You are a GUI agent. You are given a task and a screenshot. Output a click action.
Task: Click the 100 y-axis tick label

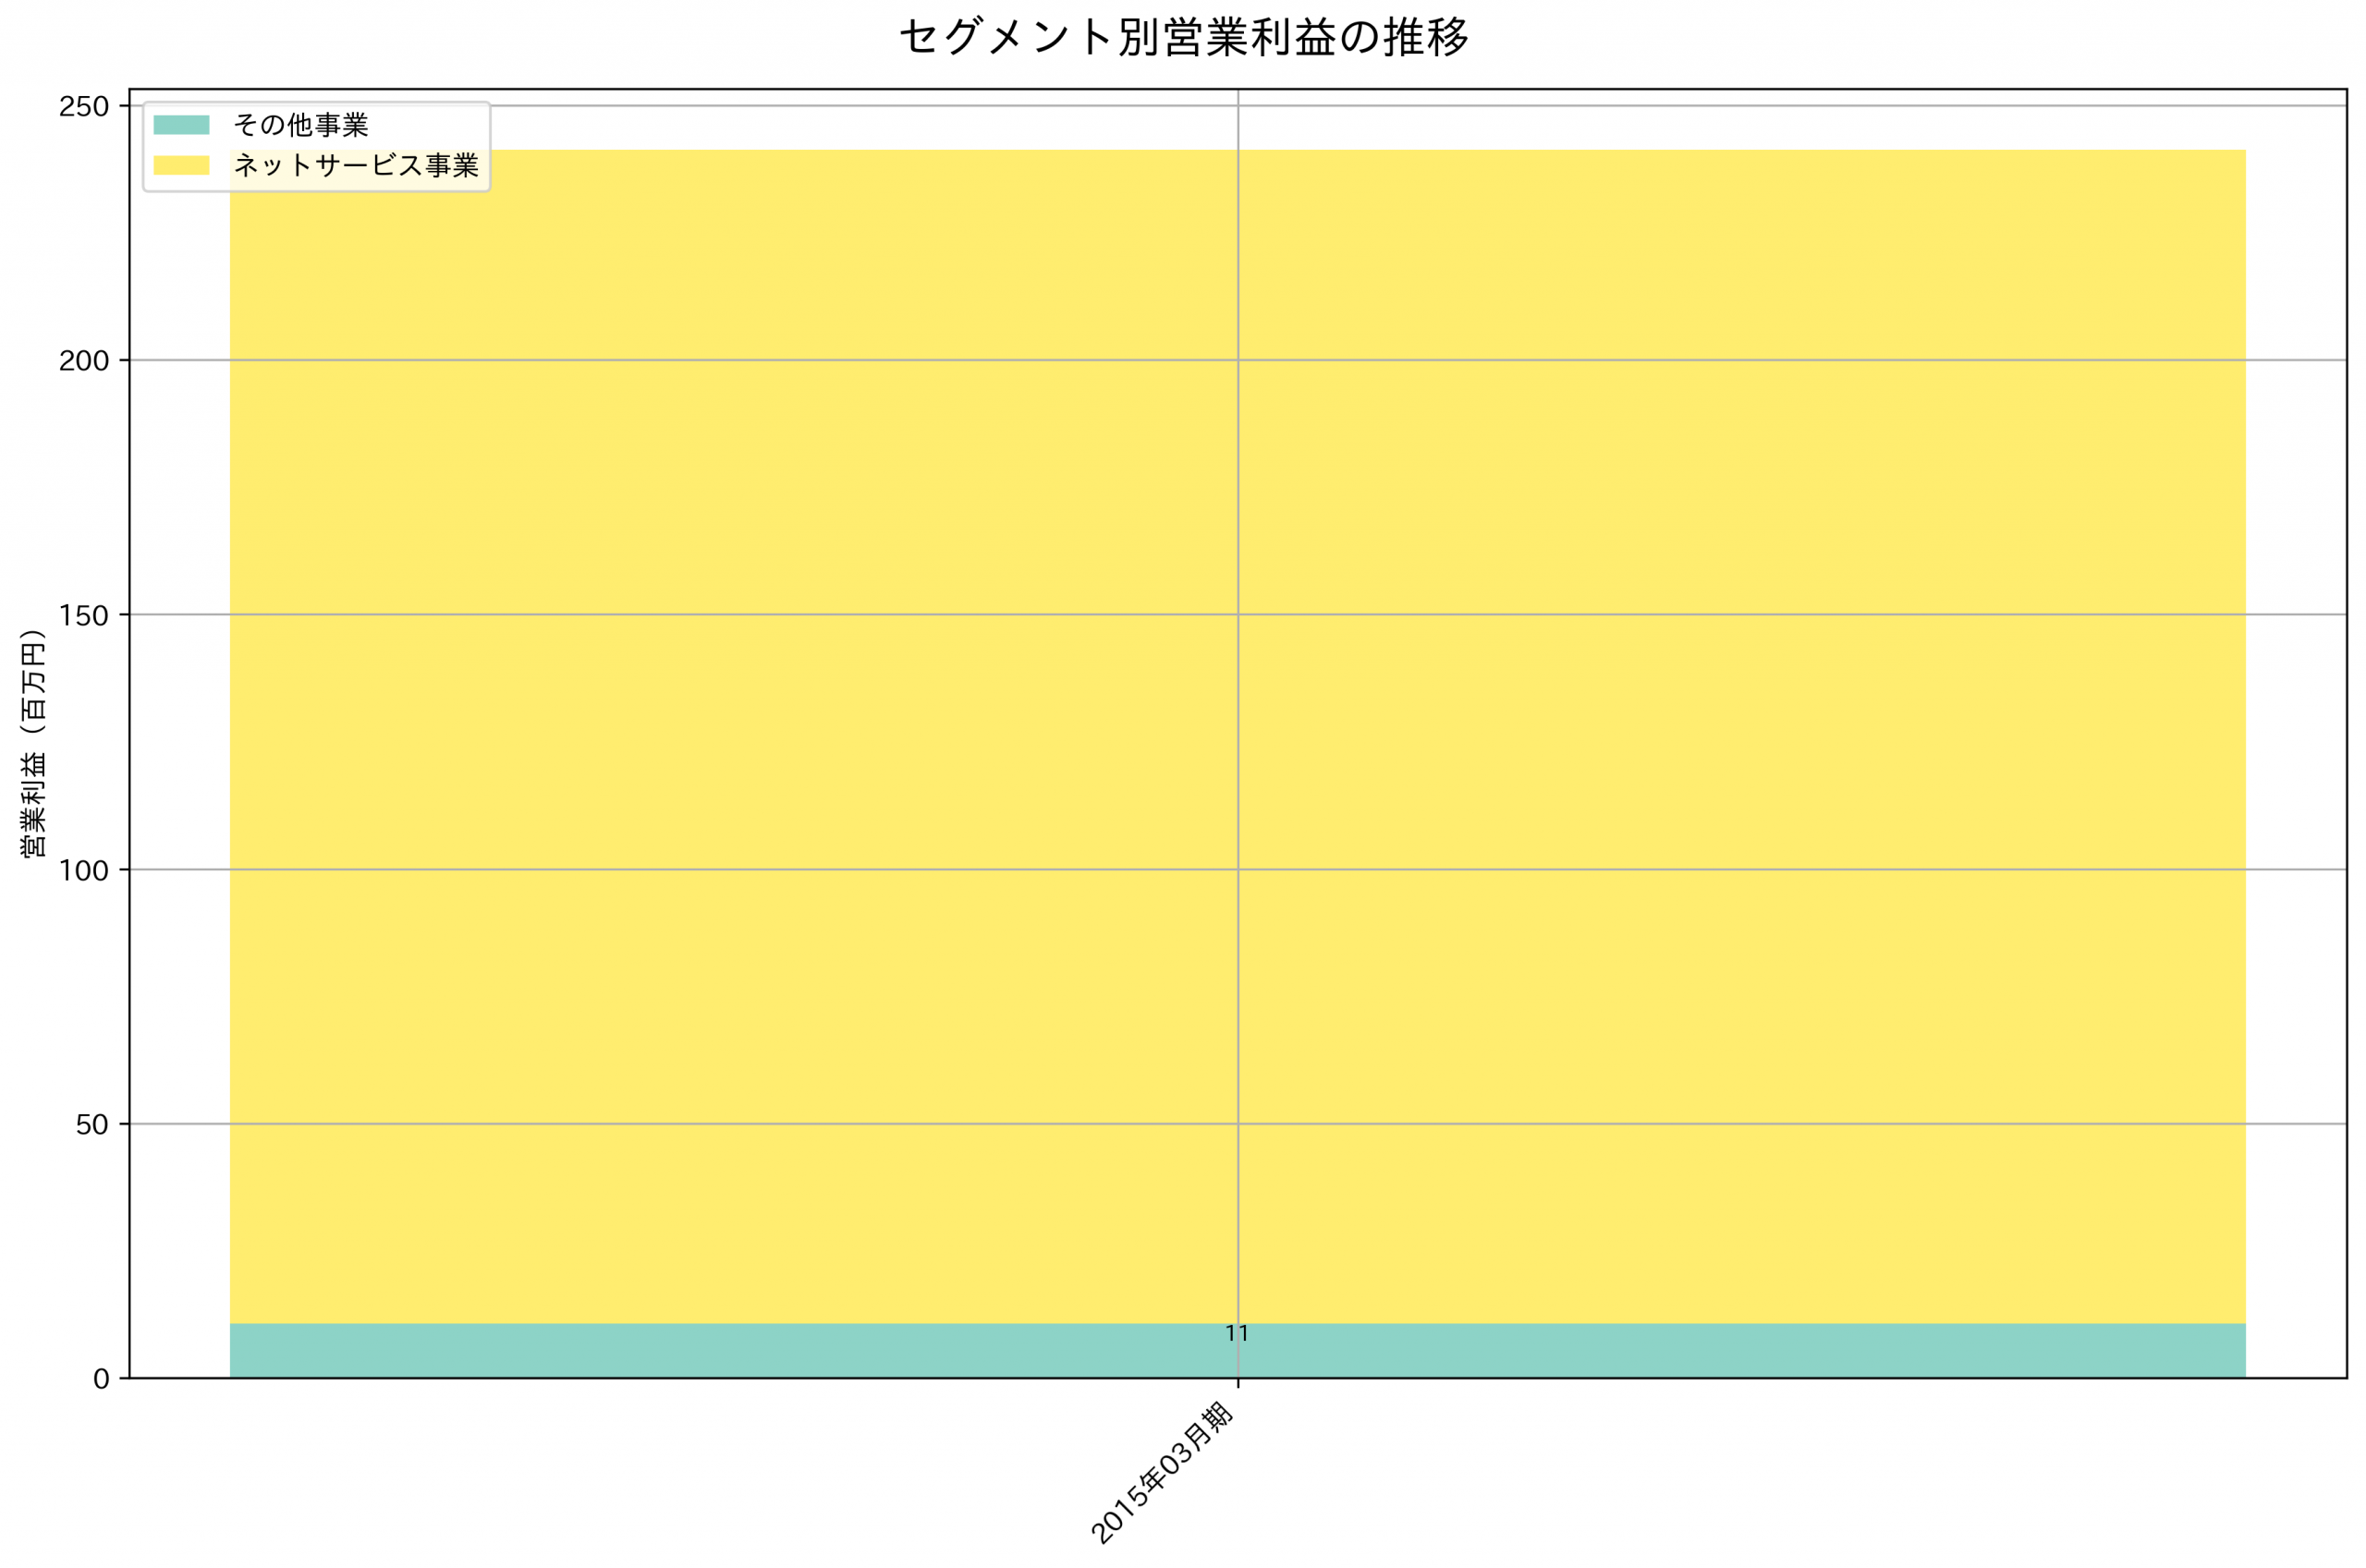pyautogui.click(x=84, y=870)
